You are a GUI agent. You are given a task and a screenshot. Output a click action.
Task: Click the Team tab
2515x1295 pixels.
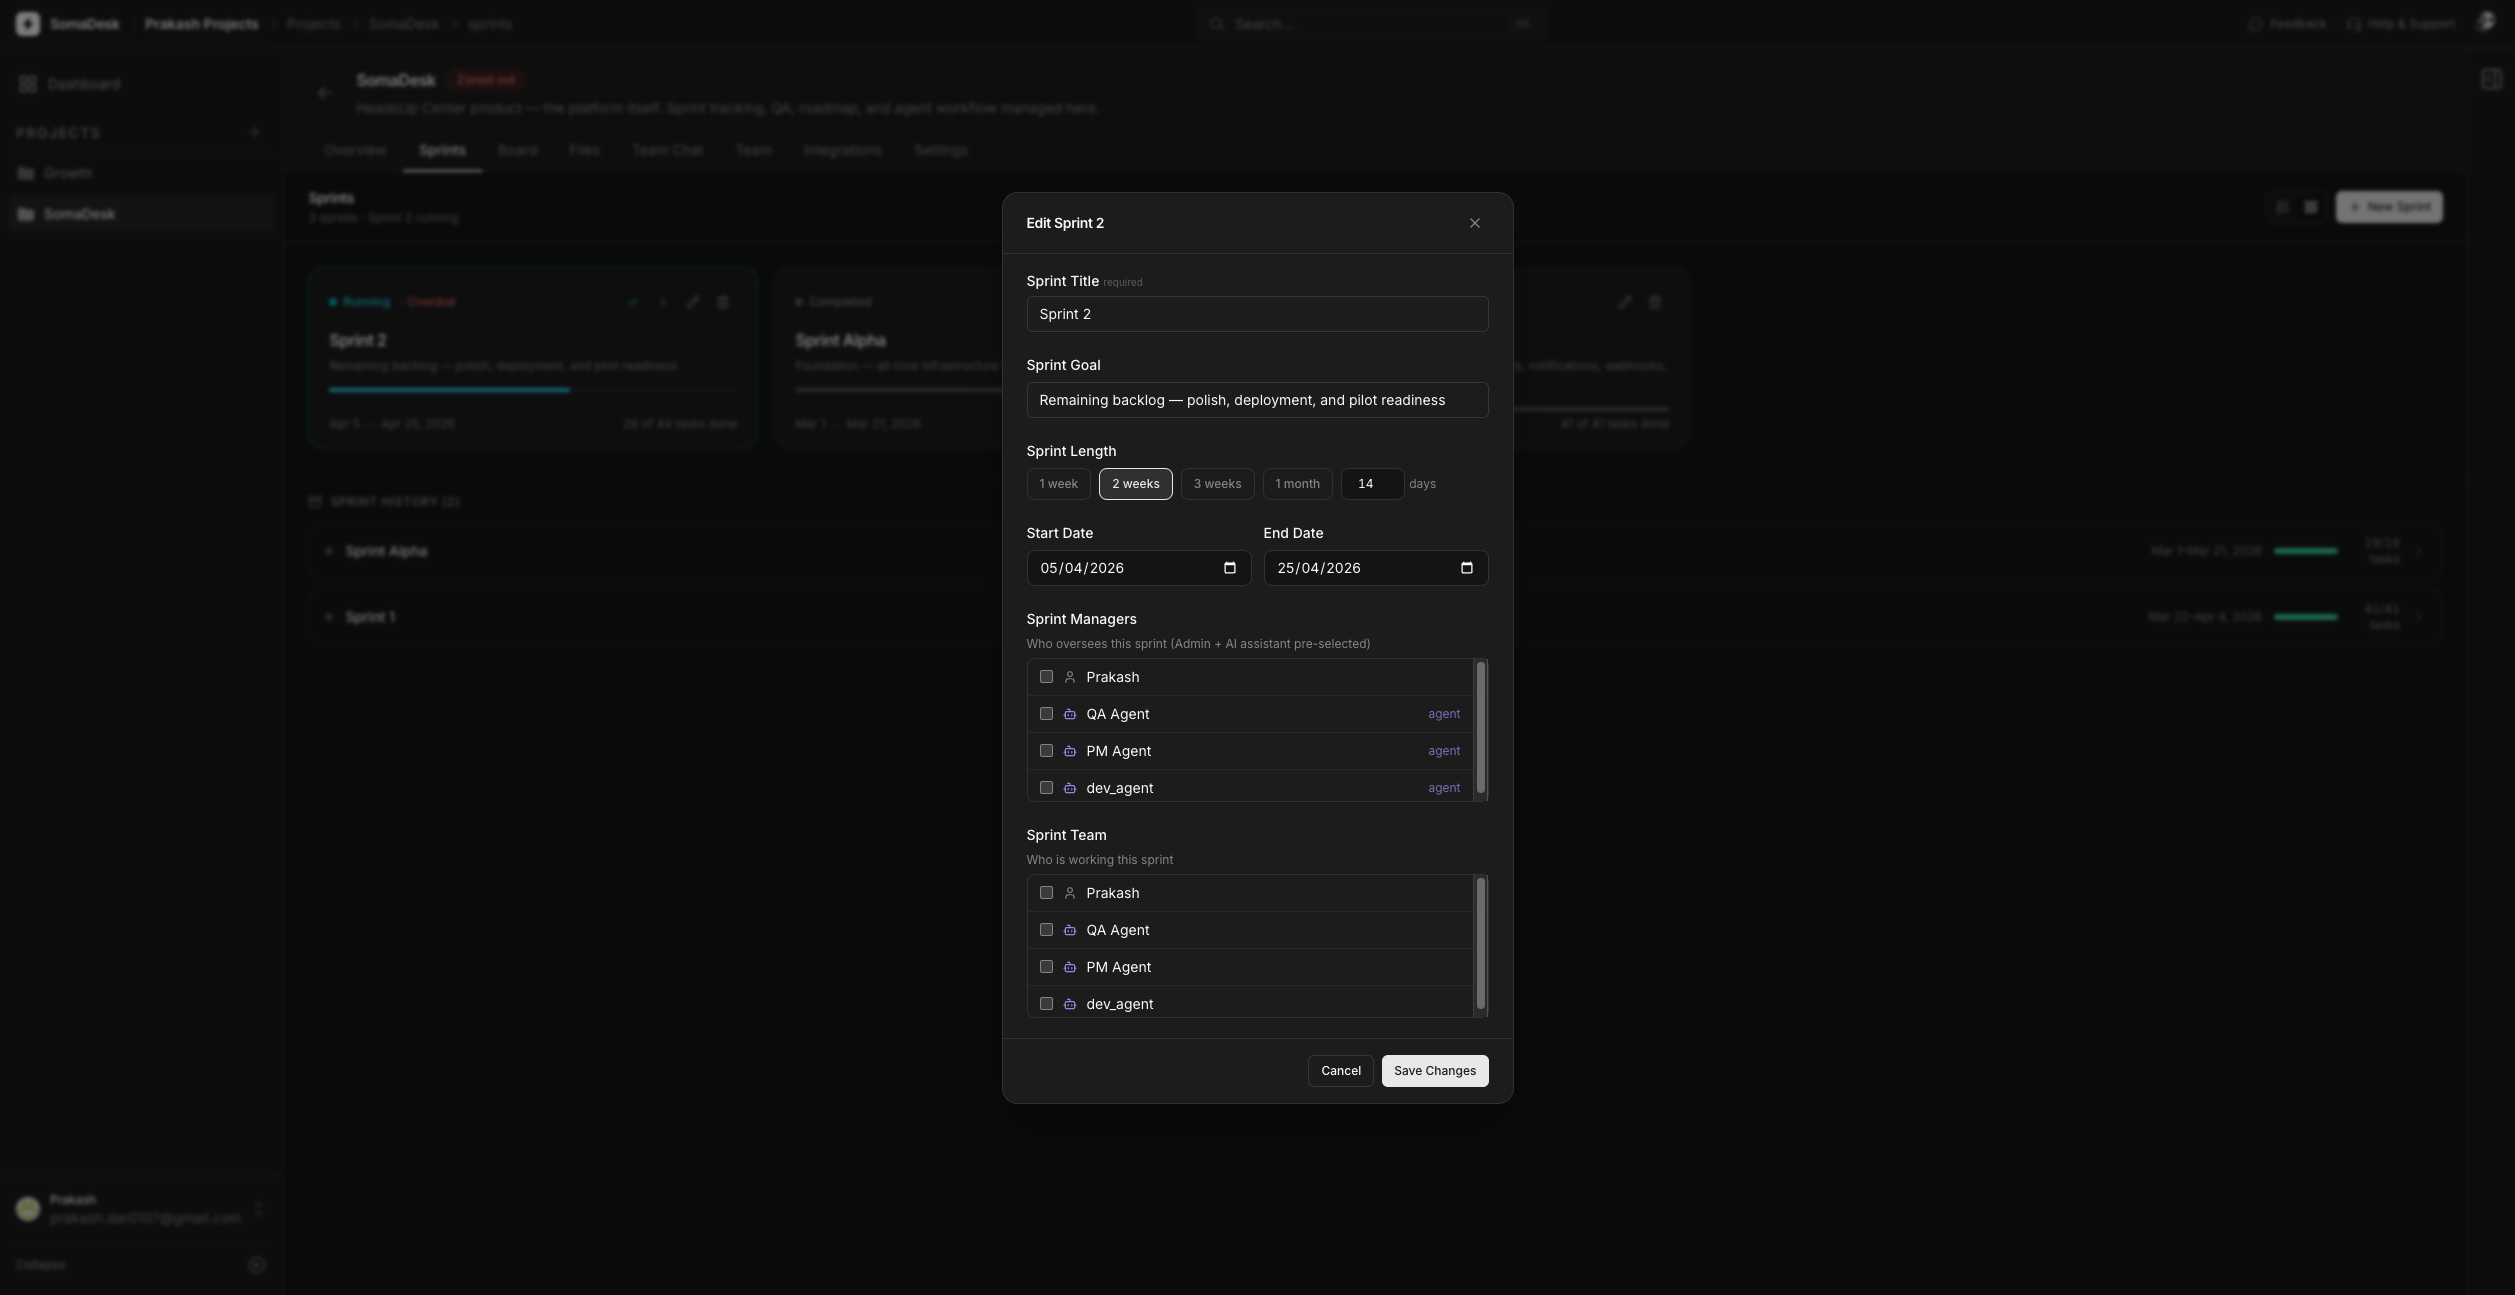(x=753, y=150)
